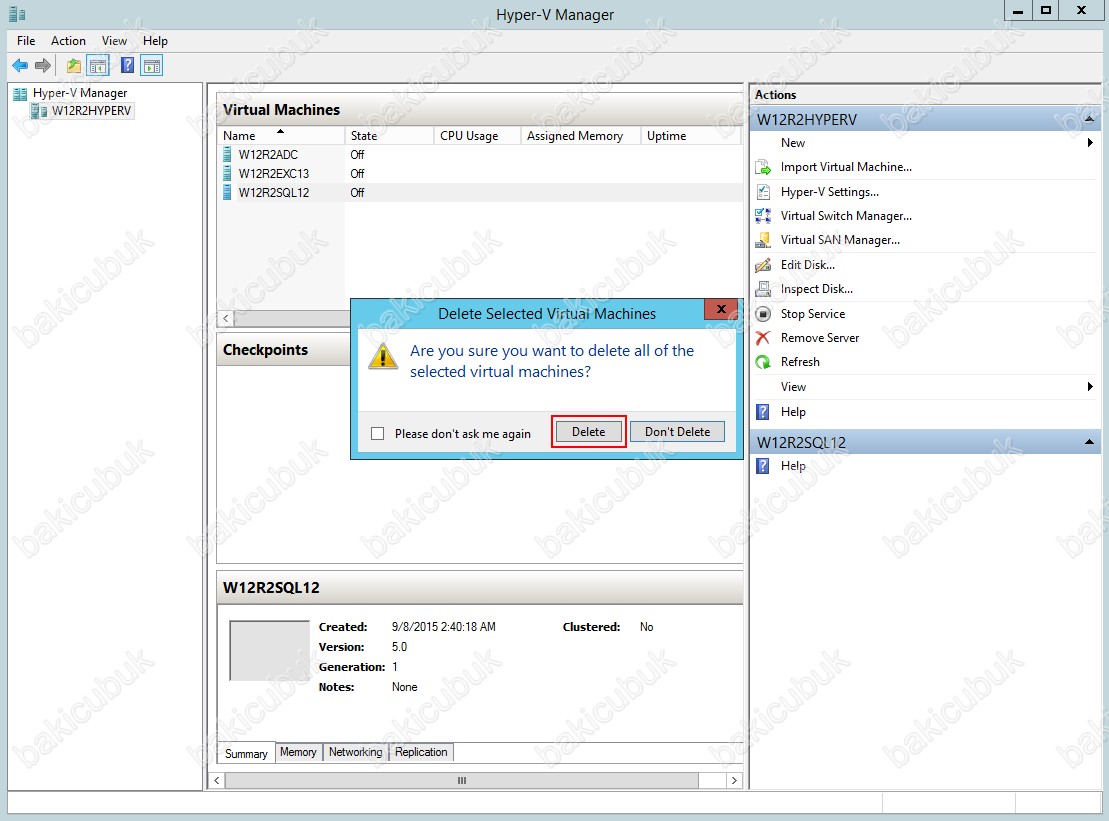1109x821 pixels.
Task: Click the Hyper-V Settings... action link
Action: [x=830, y=192]
